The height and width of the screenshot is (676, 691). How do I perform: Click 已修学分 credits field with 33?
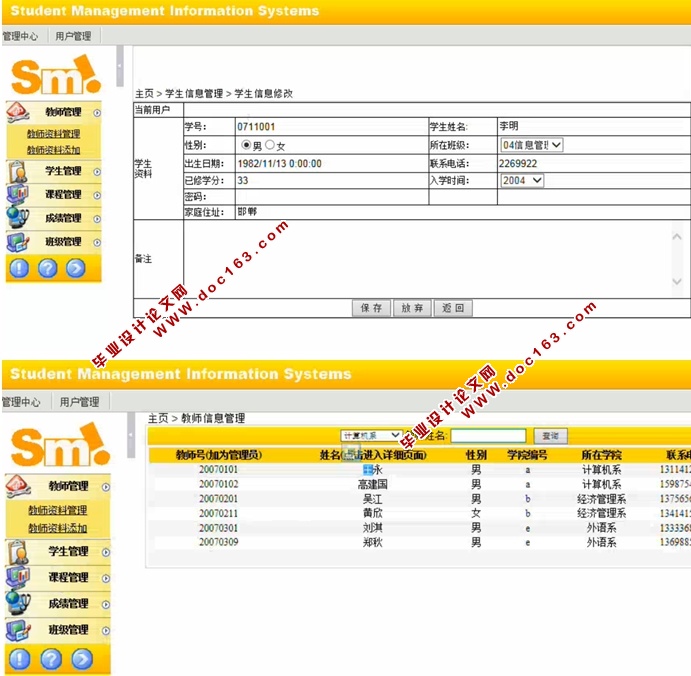(x=331, y=180)
